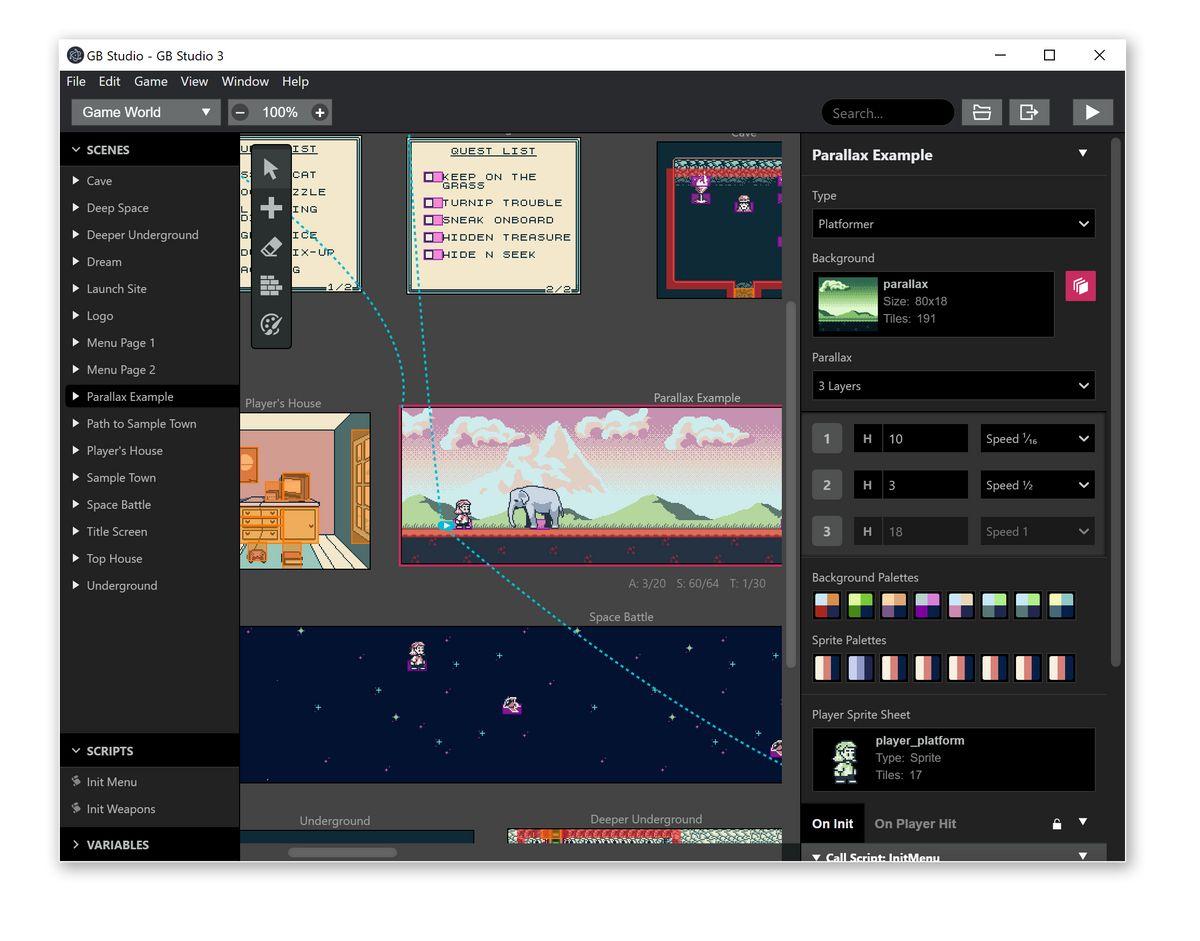Toggle the script lock icon
The width and height of the screenshot is (1200, 941).
1056,824
